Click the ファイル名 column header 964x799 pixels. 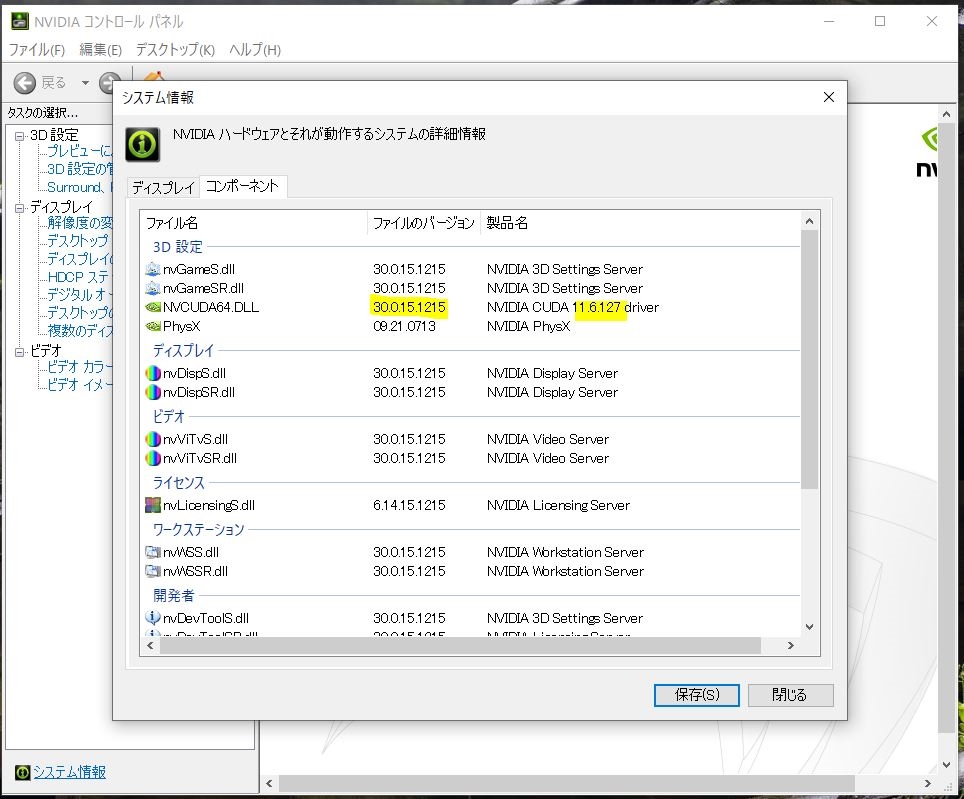tap(253, 222)
